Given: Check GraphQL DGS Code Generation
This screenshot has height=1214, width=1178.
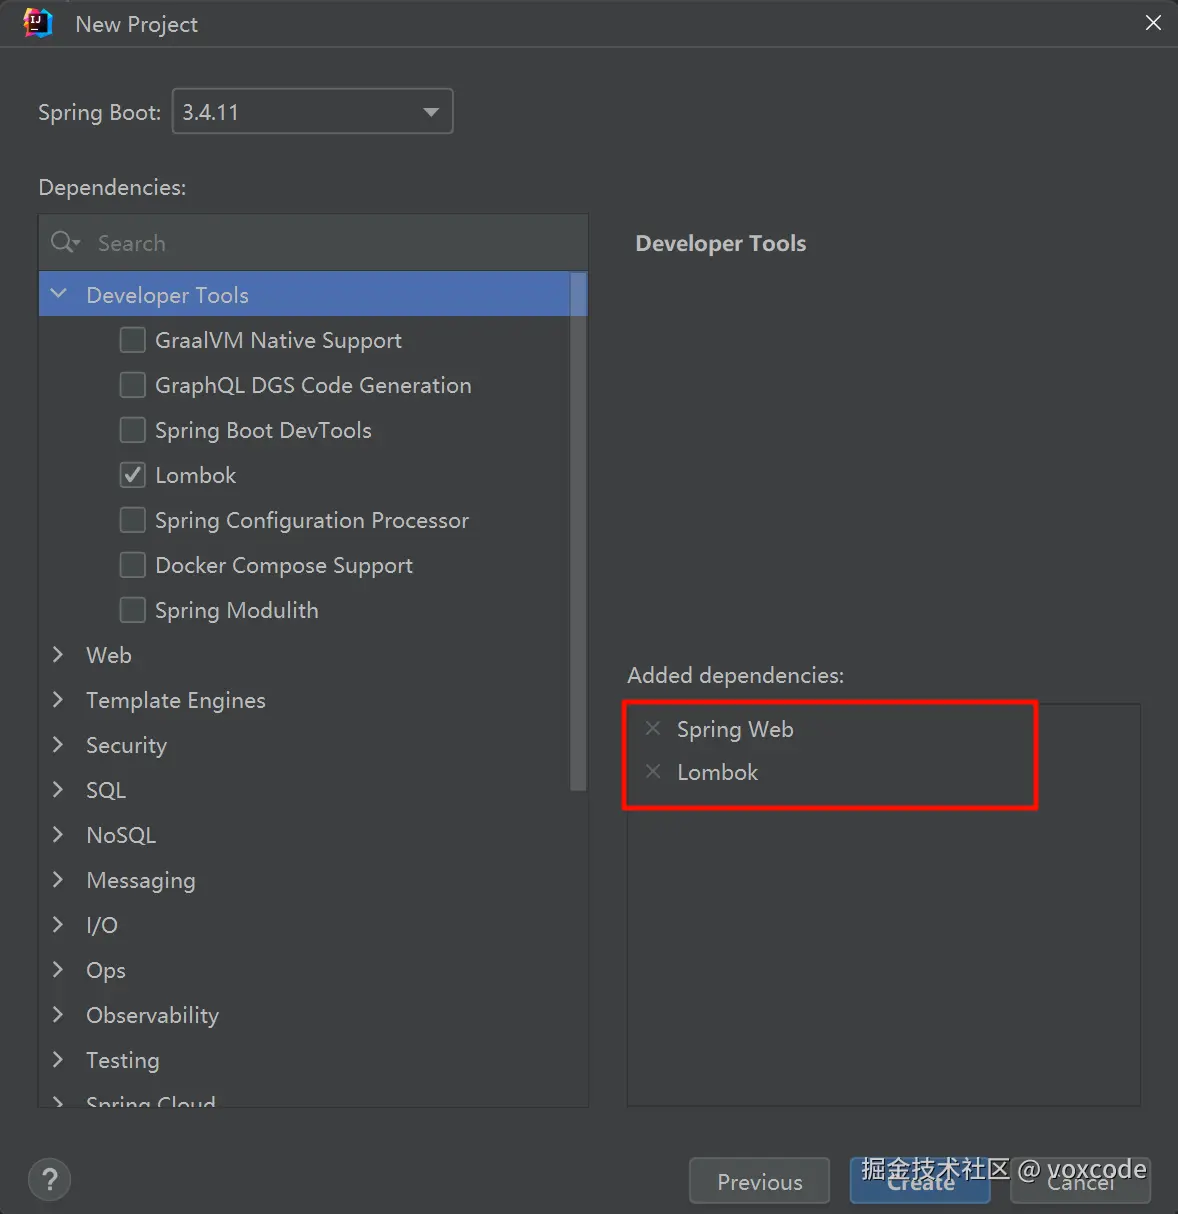Looking at the screenshot, I should (x=132, y=385).
